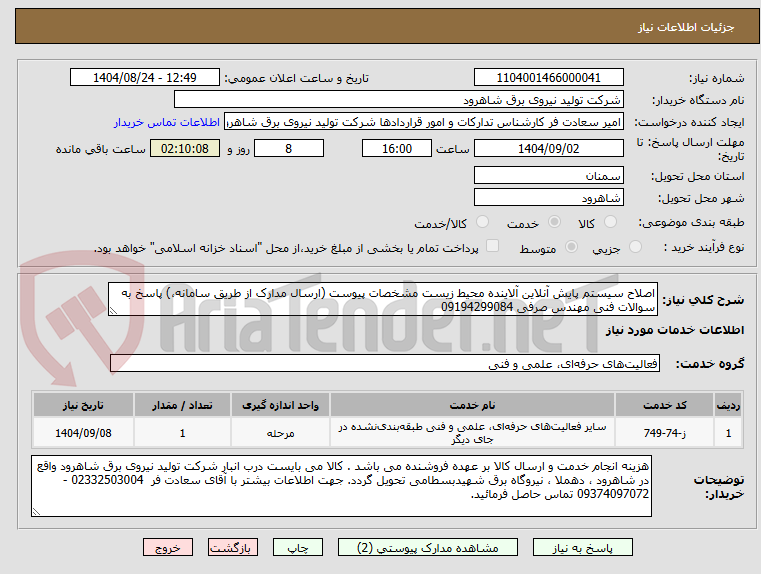The height and width of the screenshot is (574, 761).
Task: Open اطلاعات تماس خریدار contact link
Action: (x=167, y=122)
